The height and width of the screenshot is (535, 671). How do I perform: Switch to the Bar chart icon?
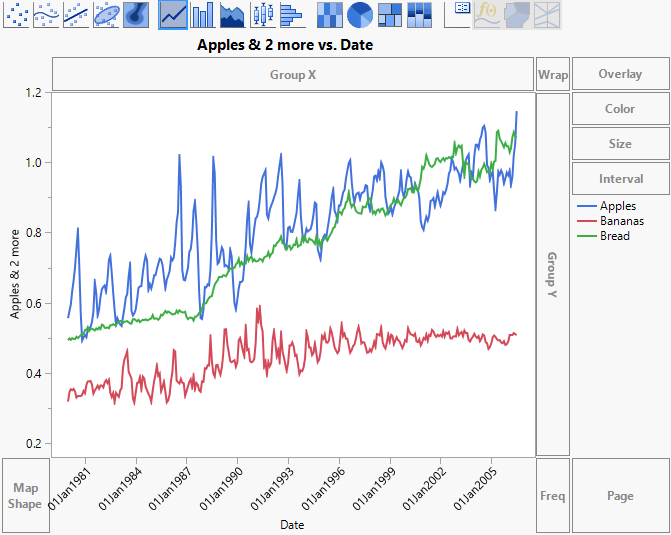203,14
